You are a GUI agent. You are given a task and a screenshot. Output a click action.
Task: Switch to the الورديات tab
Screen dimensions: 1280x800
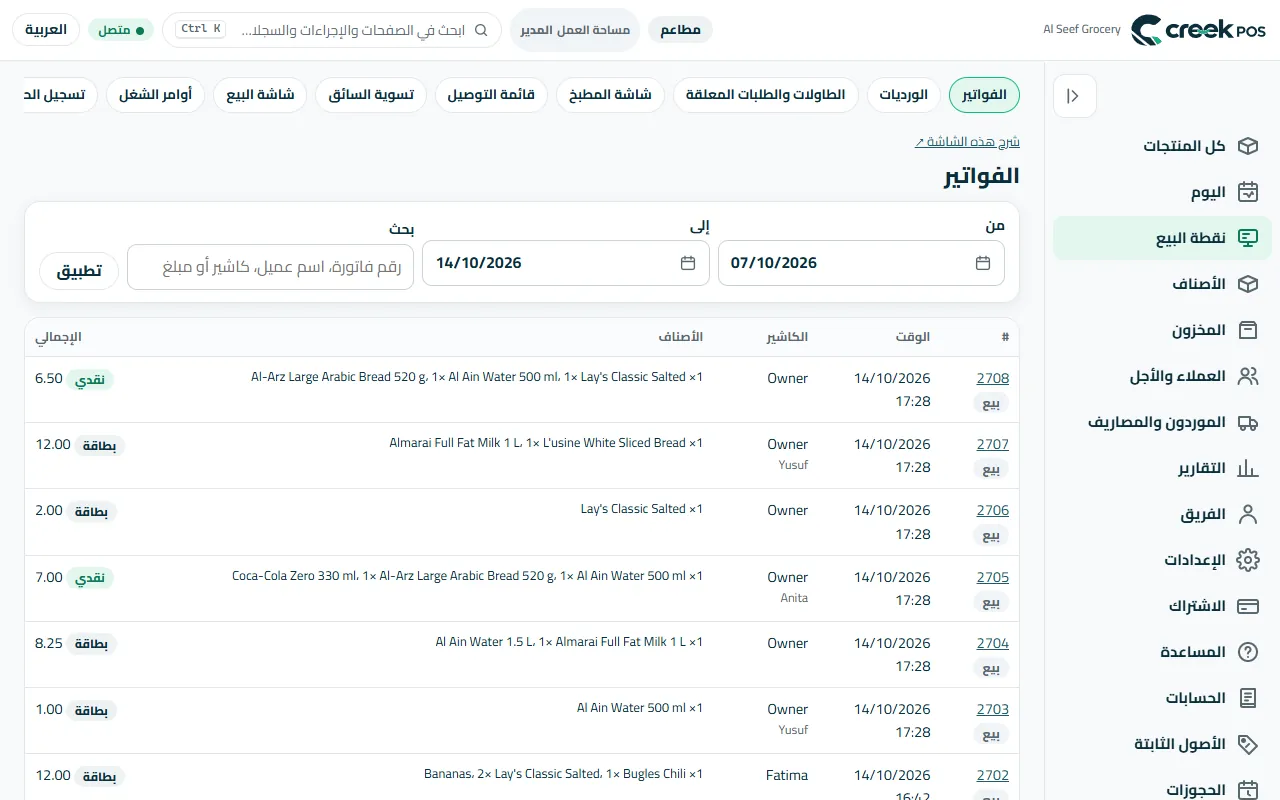pos(904,95)
